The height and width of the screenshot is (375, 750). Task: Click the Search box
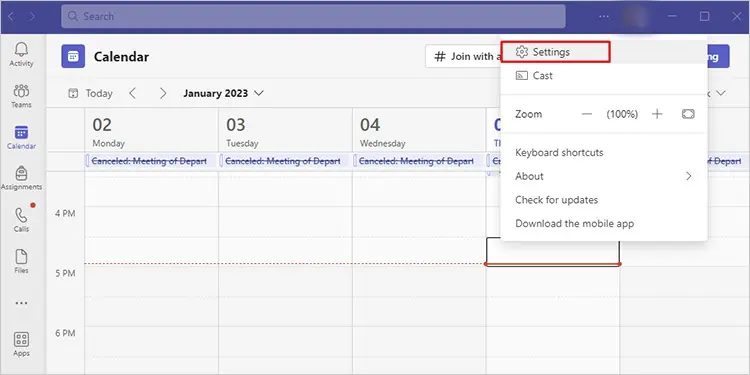point(313,16)
